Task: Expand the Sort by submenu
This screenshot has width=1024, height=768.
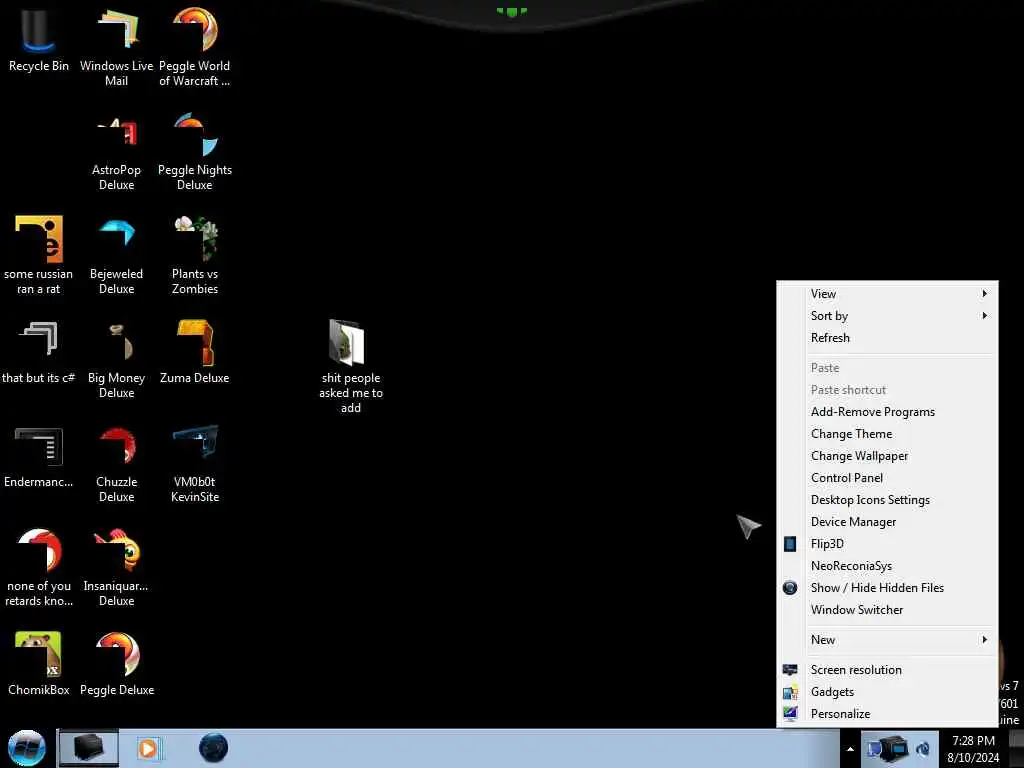Action: (x=888, y=316)
